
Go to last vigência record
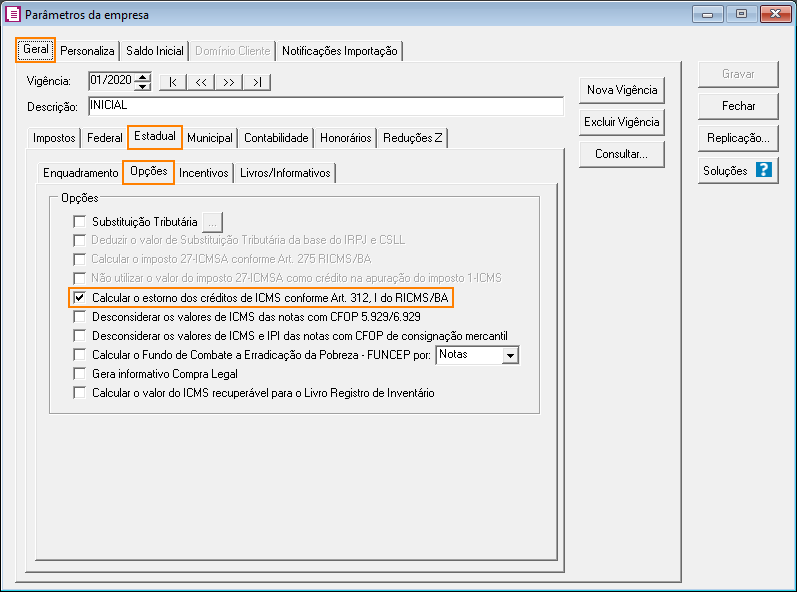click(x=257, y=82)
